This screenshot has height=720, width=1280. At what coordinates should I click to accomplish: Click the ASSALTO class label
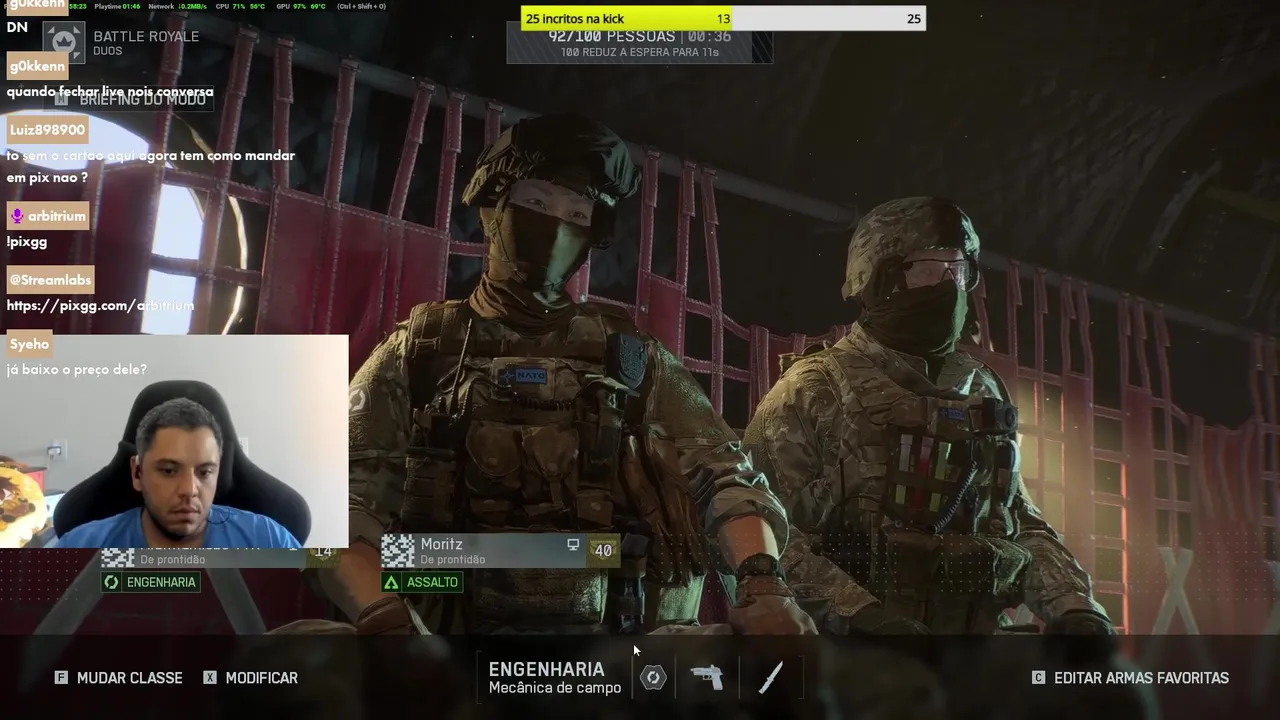(x=432, y=582)
